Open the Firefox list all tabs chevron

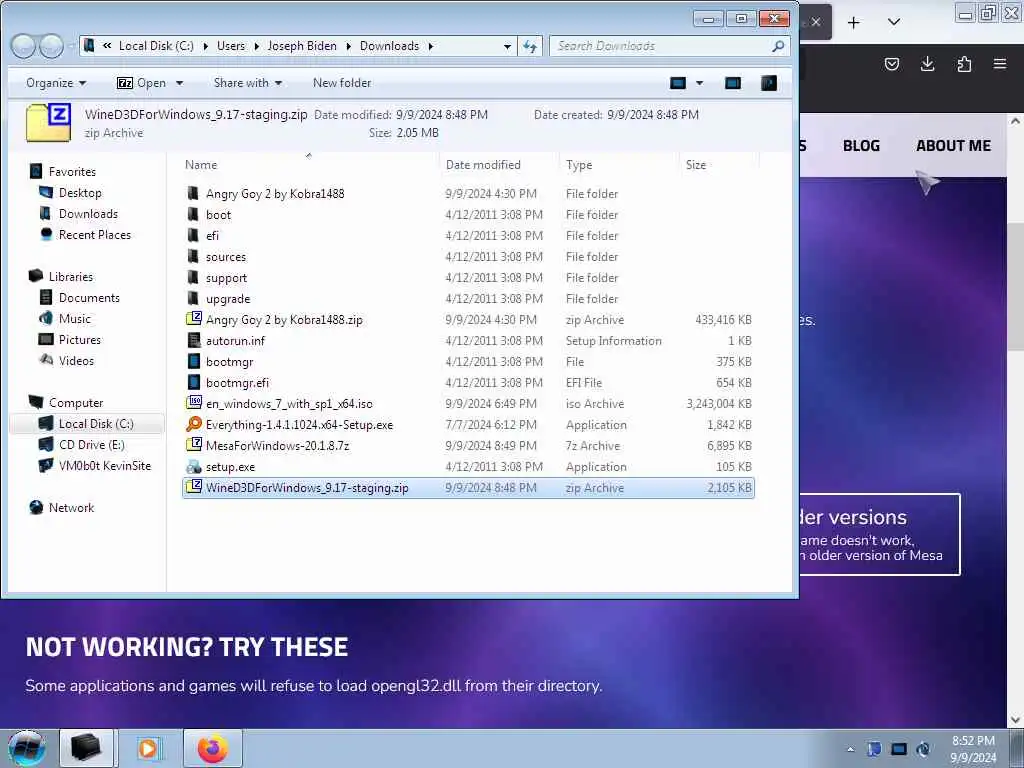tap(894, 23)
